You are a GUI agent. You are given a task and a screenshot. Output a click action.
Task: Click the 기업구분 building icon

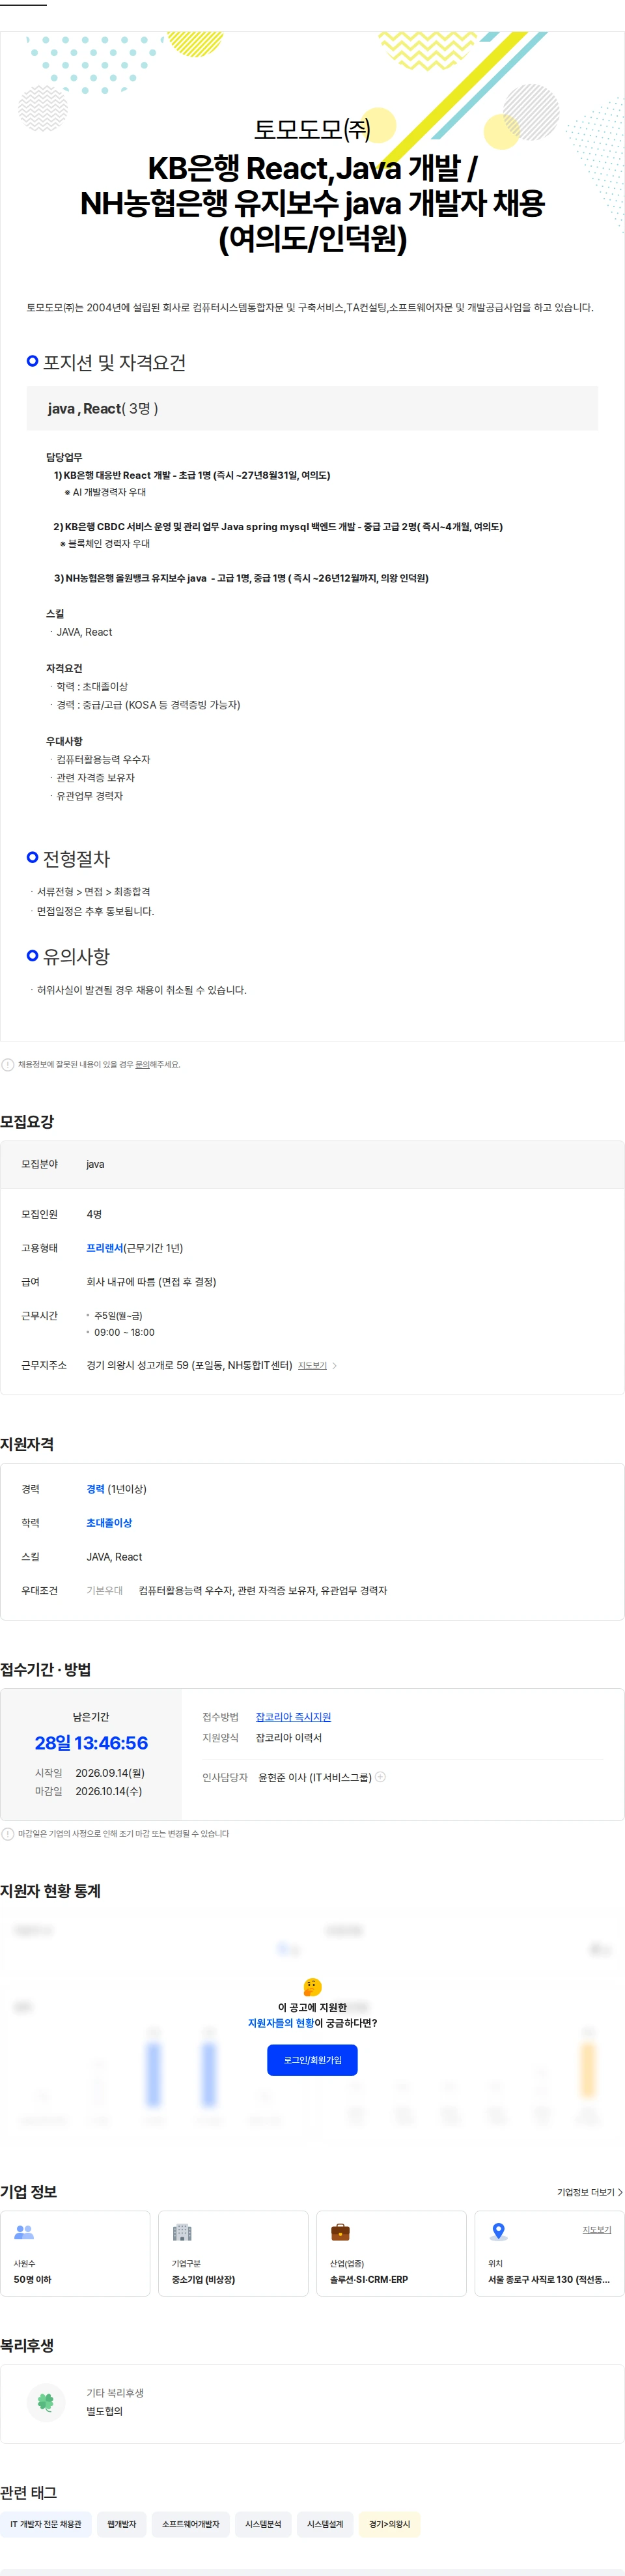pos(182,2231)
